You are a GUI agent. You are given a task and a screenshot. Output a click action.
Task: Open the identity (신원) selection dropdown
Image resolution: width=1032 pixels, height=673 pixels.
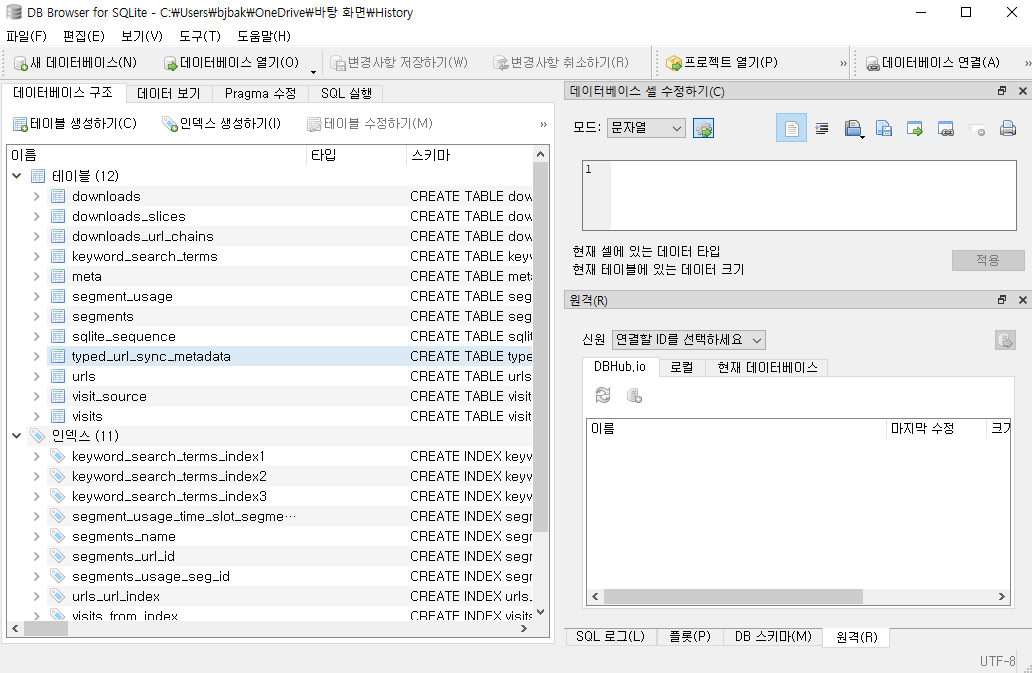click(x=688, y=339)
